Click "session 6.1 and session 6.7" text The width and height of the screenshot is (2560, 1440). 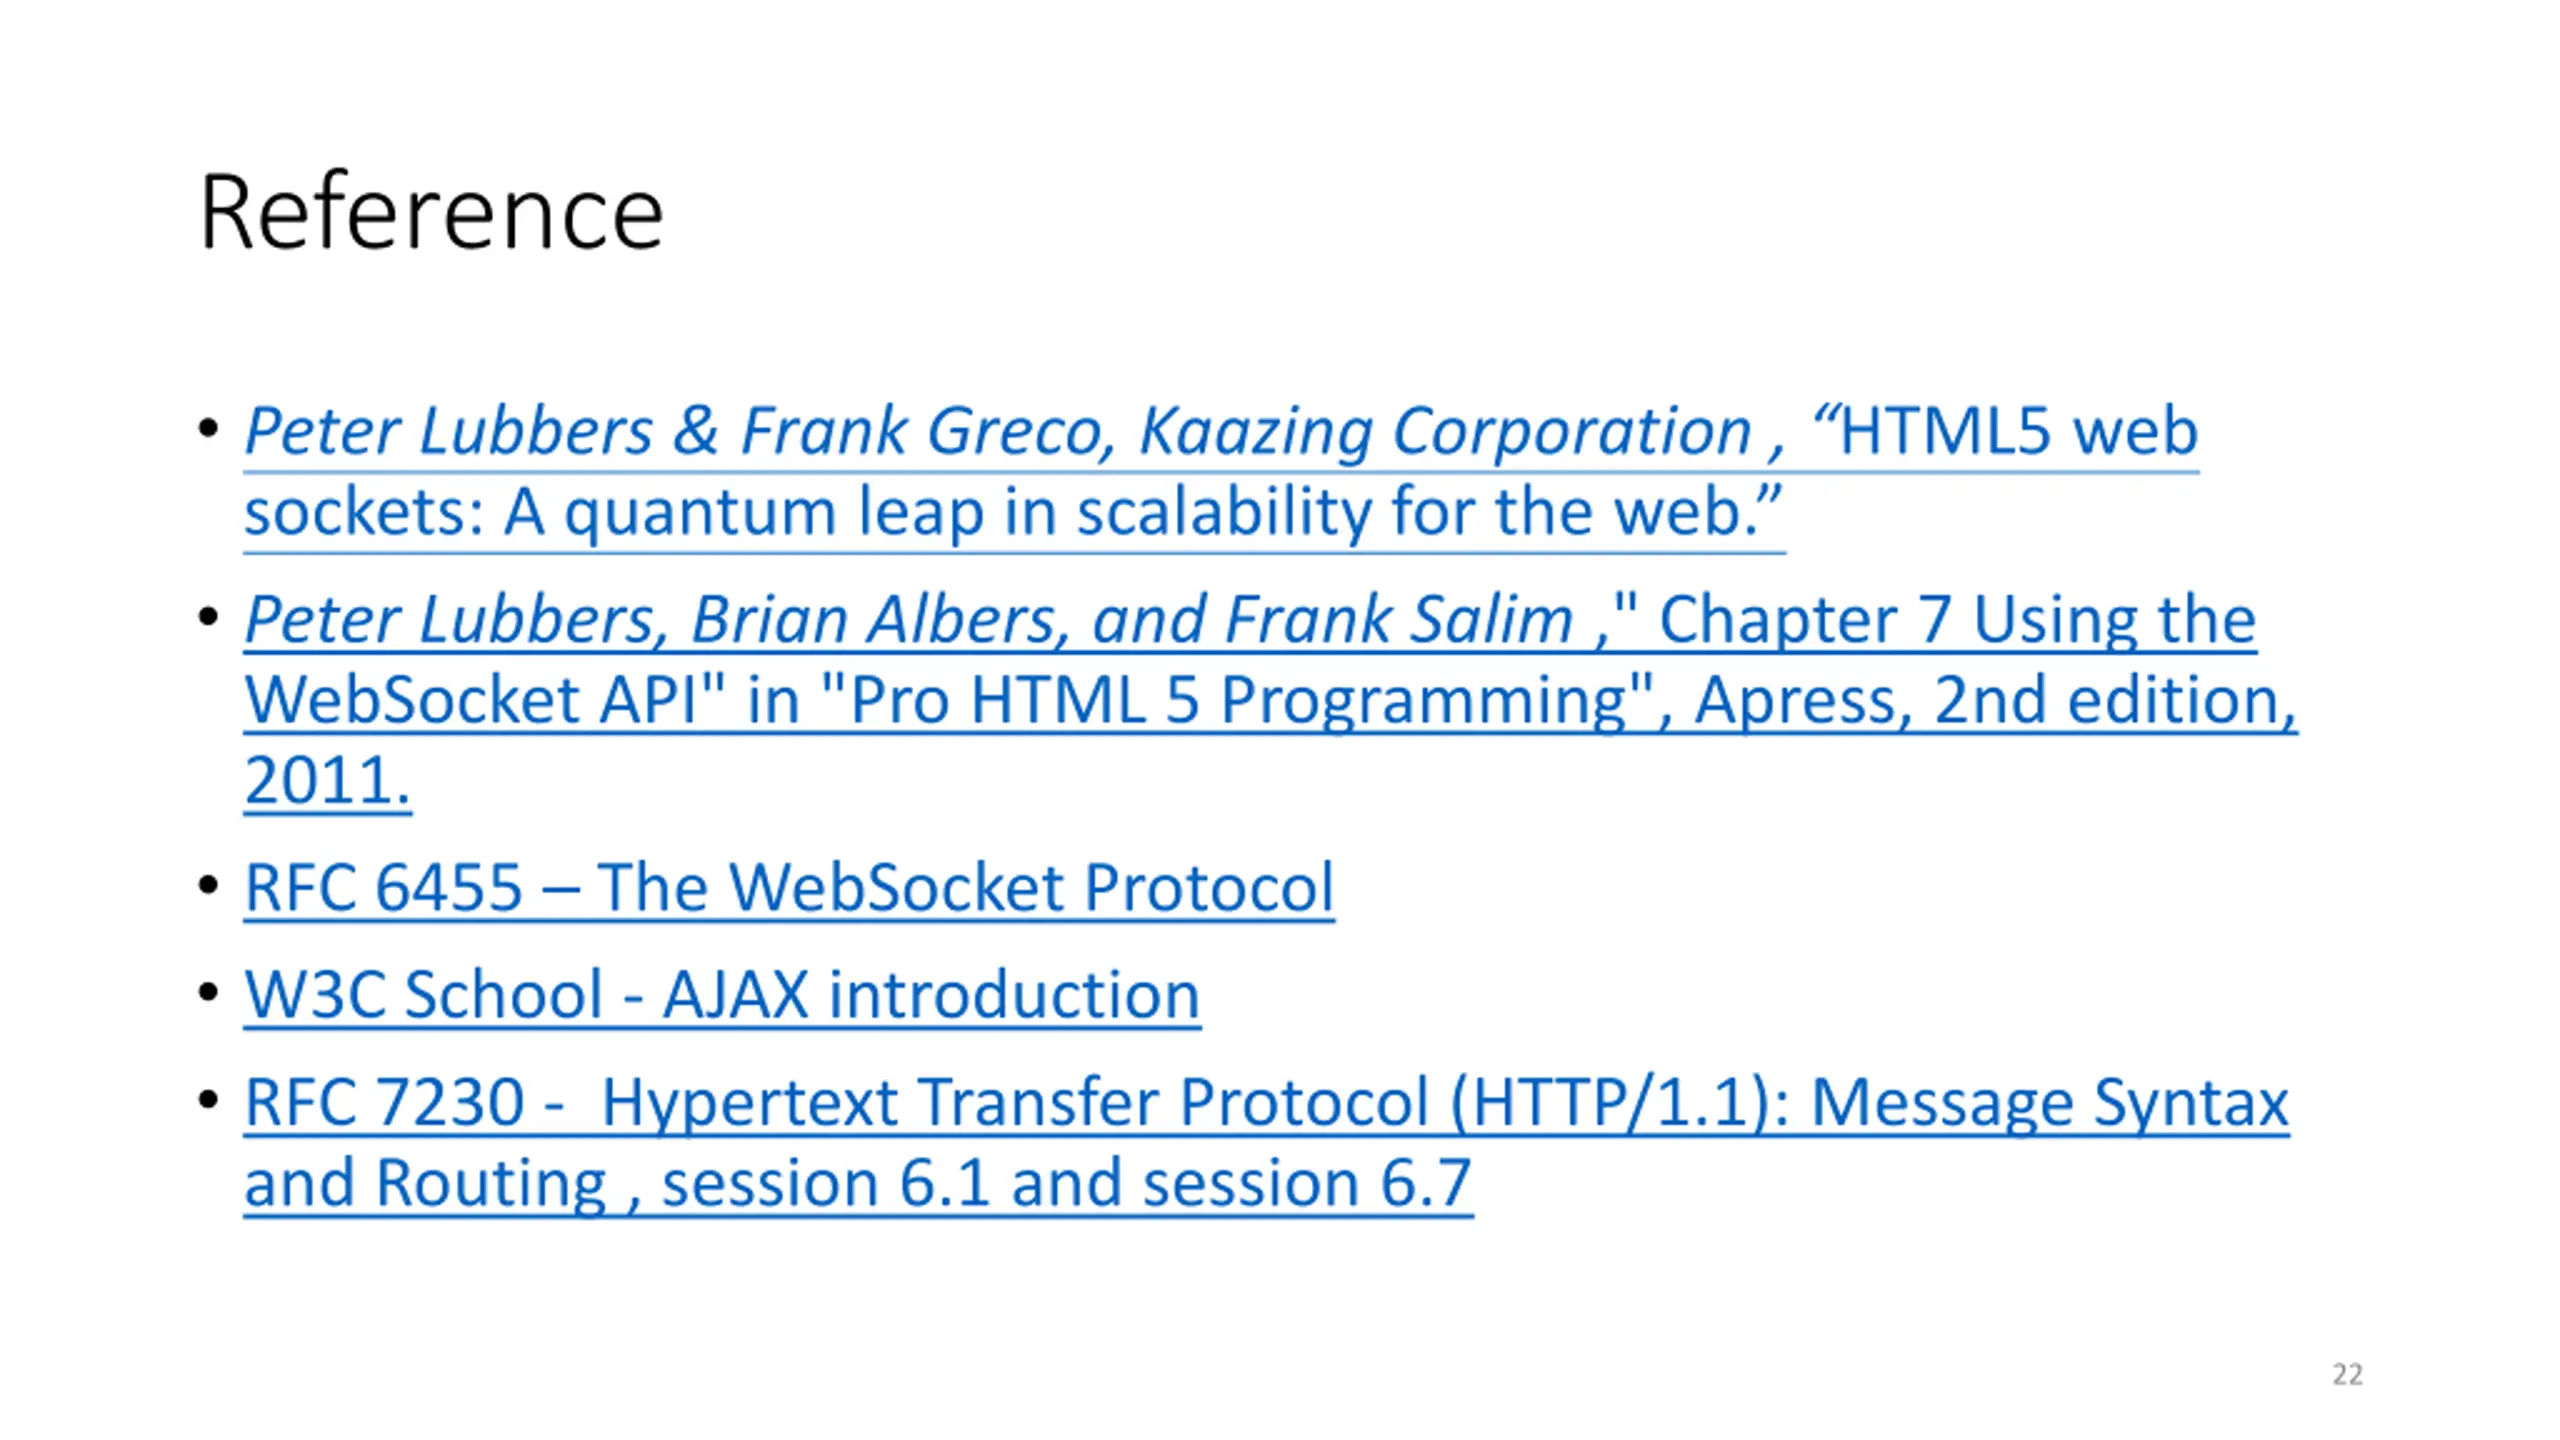click(1067, 1183)
